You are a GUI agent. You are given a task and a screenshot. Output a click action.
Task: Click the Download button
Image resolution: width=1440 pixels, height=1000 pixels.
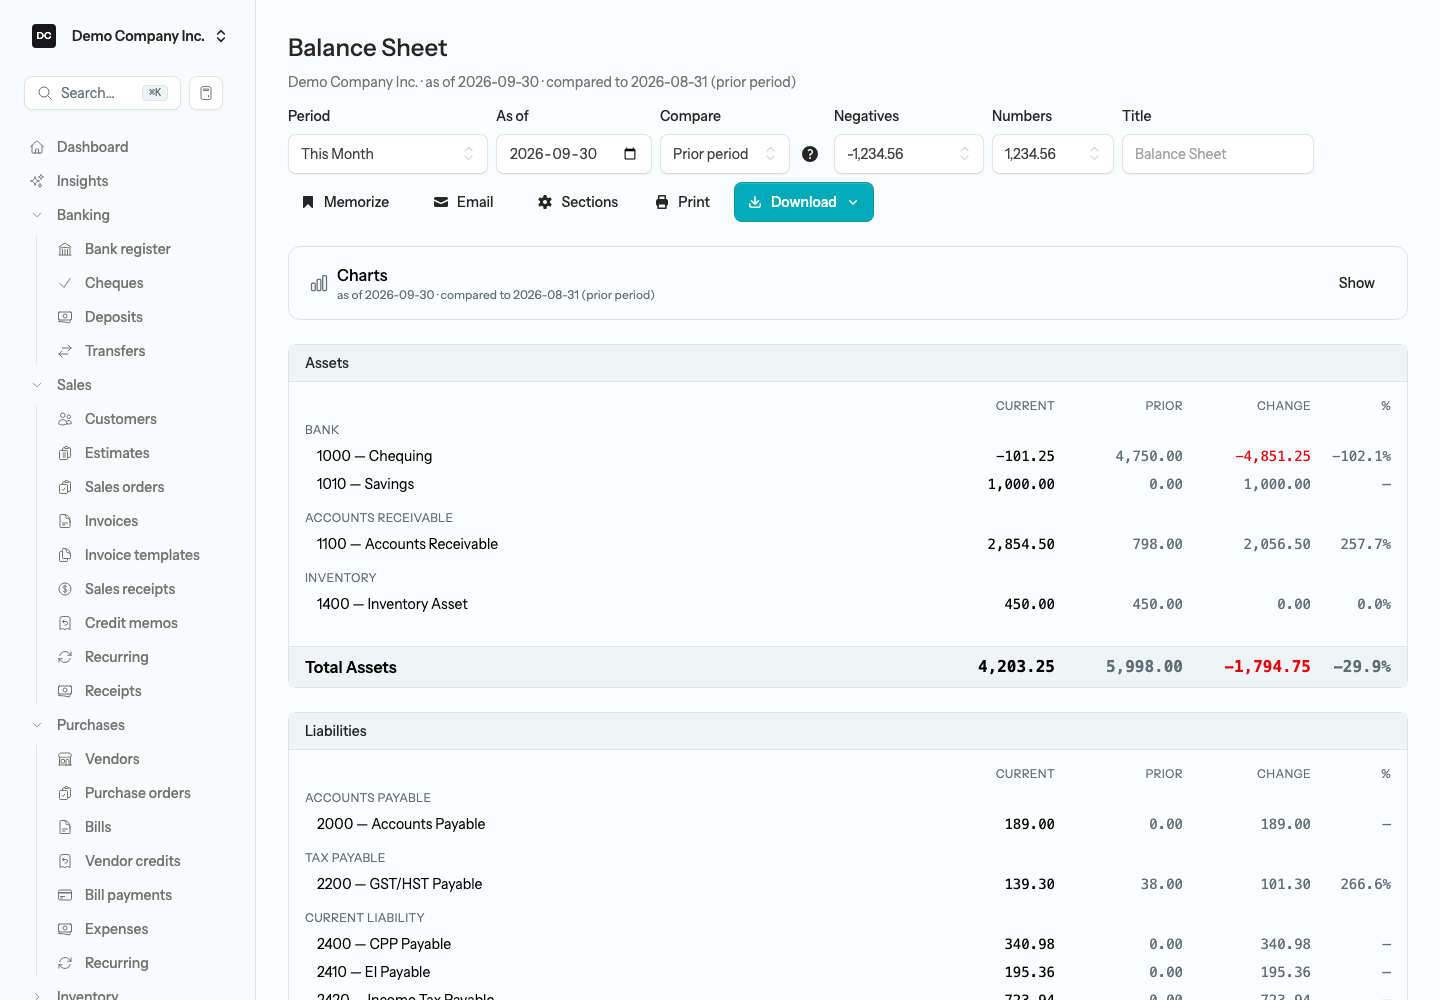pos(804,202)
